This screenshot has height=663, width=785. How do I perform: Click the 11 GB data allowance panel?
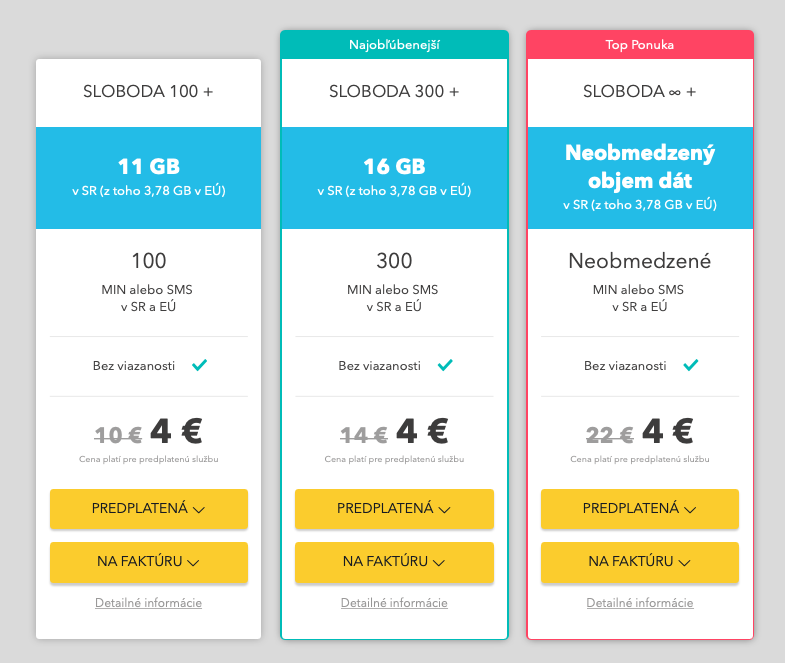pyautogui.click(x=149, y=178)
